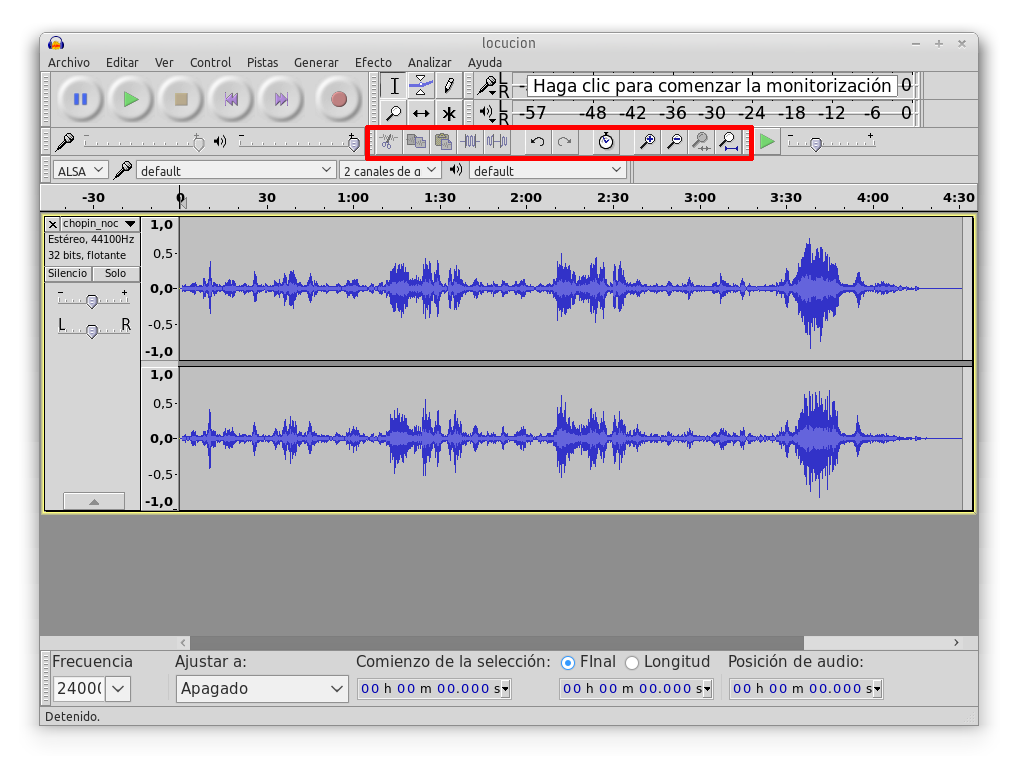
Task: Click the green Play-at-speed button
Action: [x=768, y=141]
